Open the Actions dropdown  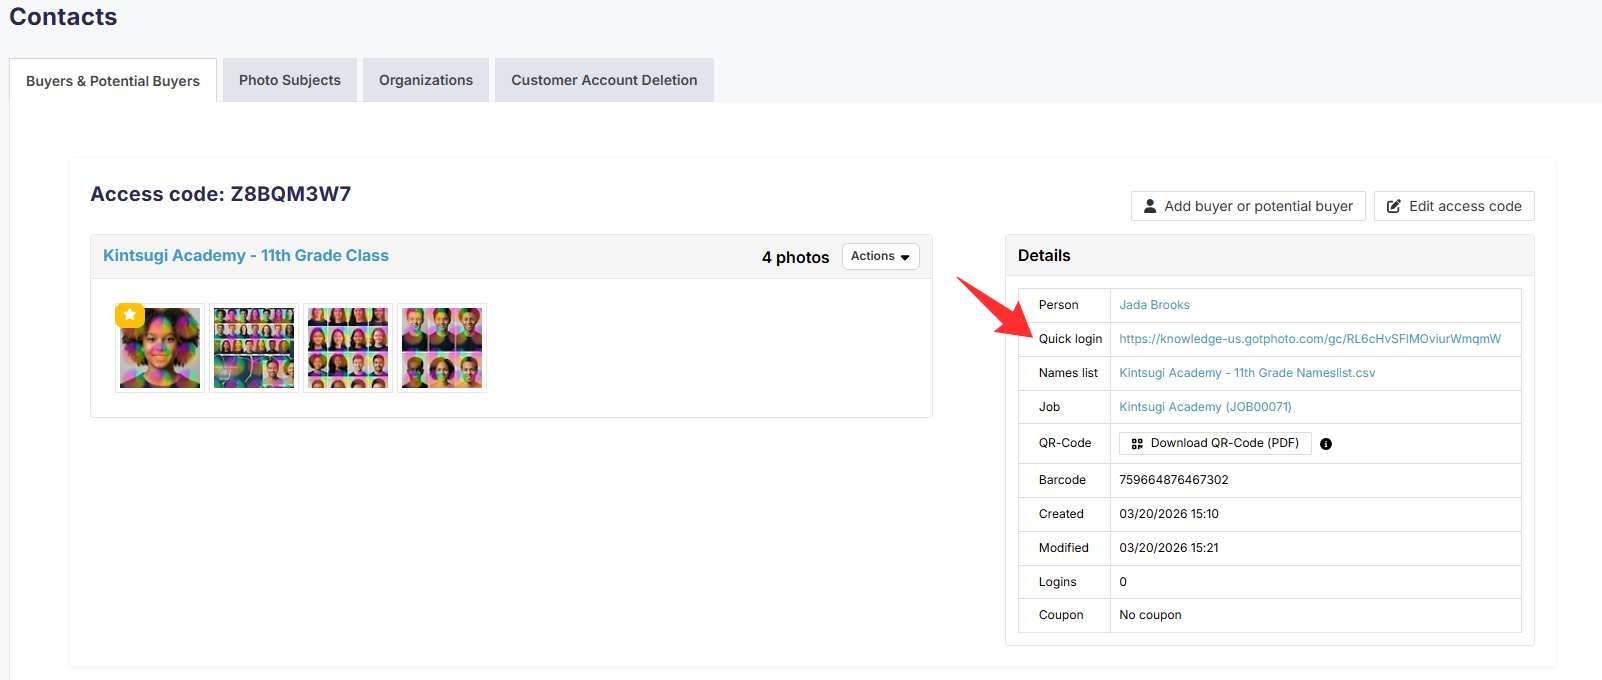click(x=880, y=257)
